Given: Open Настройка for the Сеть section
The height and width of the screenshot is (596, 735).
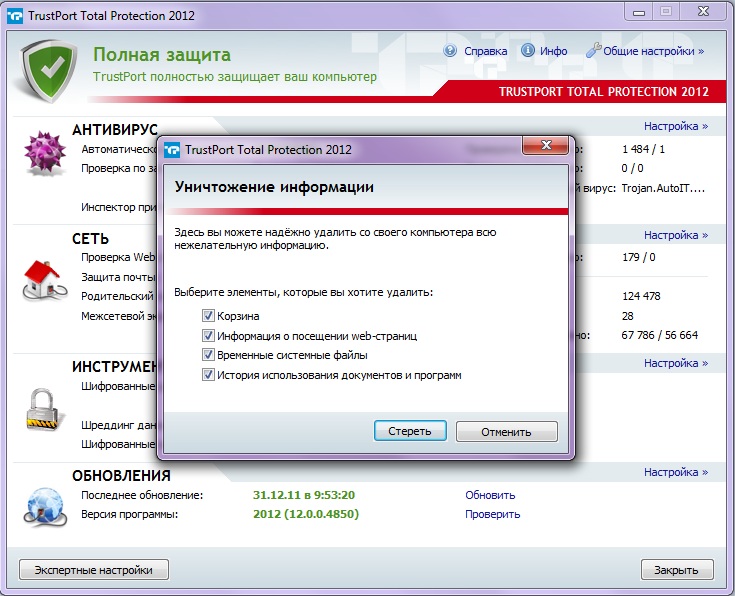Looking at the screenshot, I should tap(675, 235).
